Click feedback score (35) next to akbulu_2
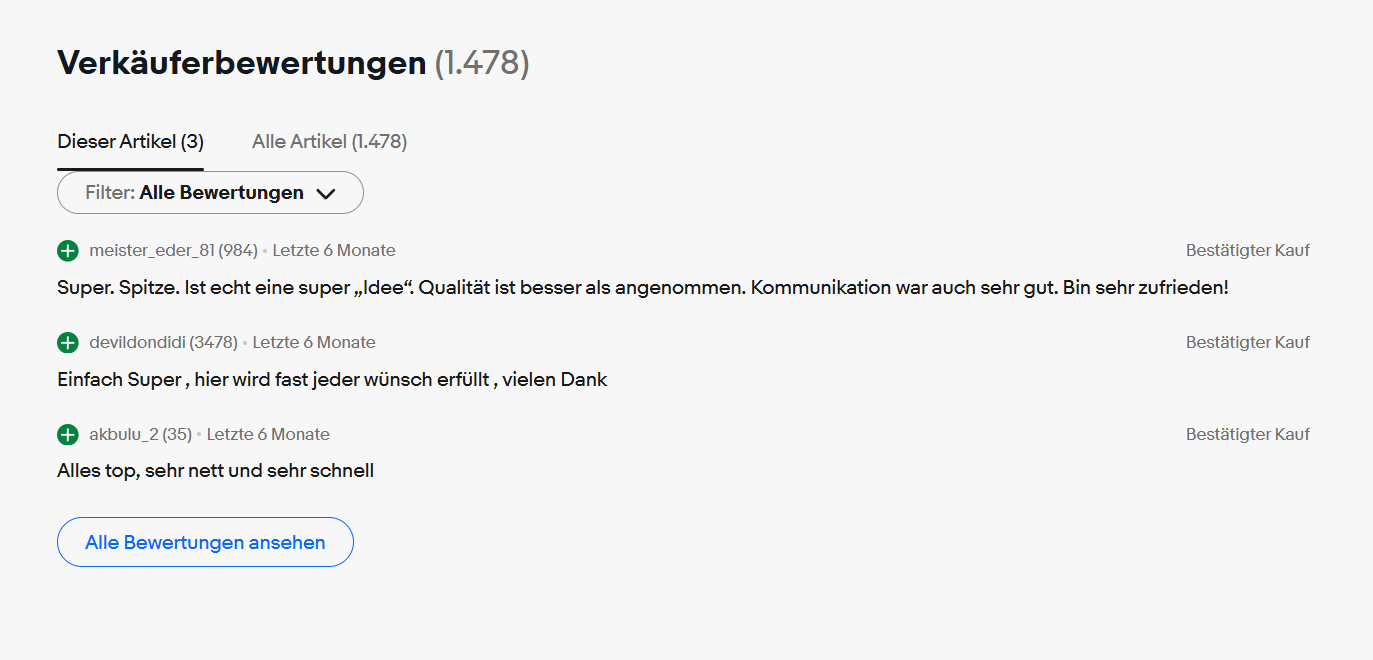The width and height of the screenshot is (1373, 660). point(176,434)
